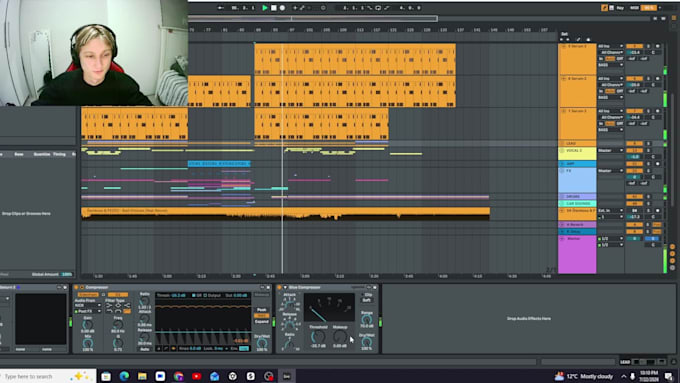Viewport: 680px width, 383px height.
Task: Click the Compressor Ratio knob
Action: point(144,301)
